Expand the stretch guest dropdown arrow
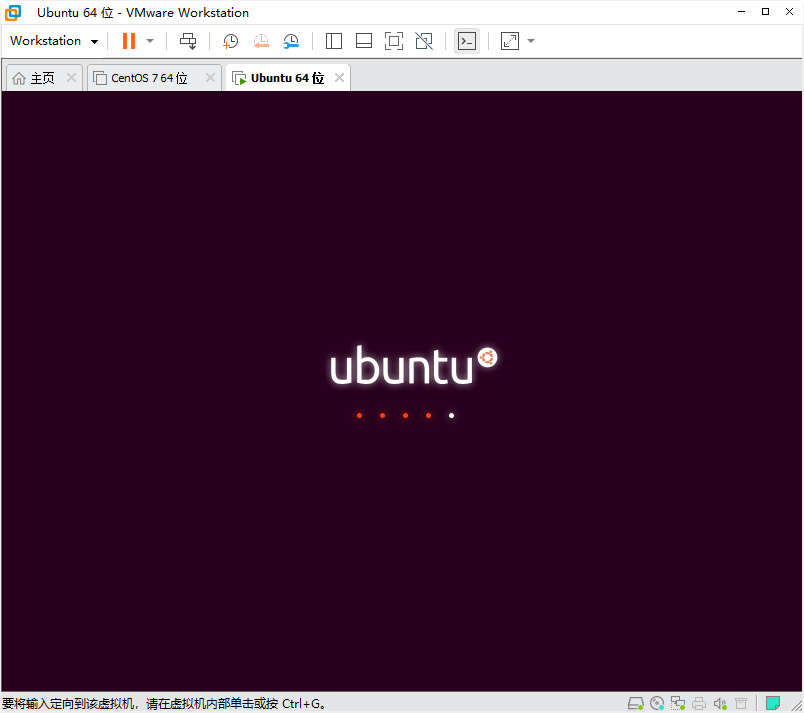The width and height of the screenshot is (804, 713). click(x=531, y=41)
